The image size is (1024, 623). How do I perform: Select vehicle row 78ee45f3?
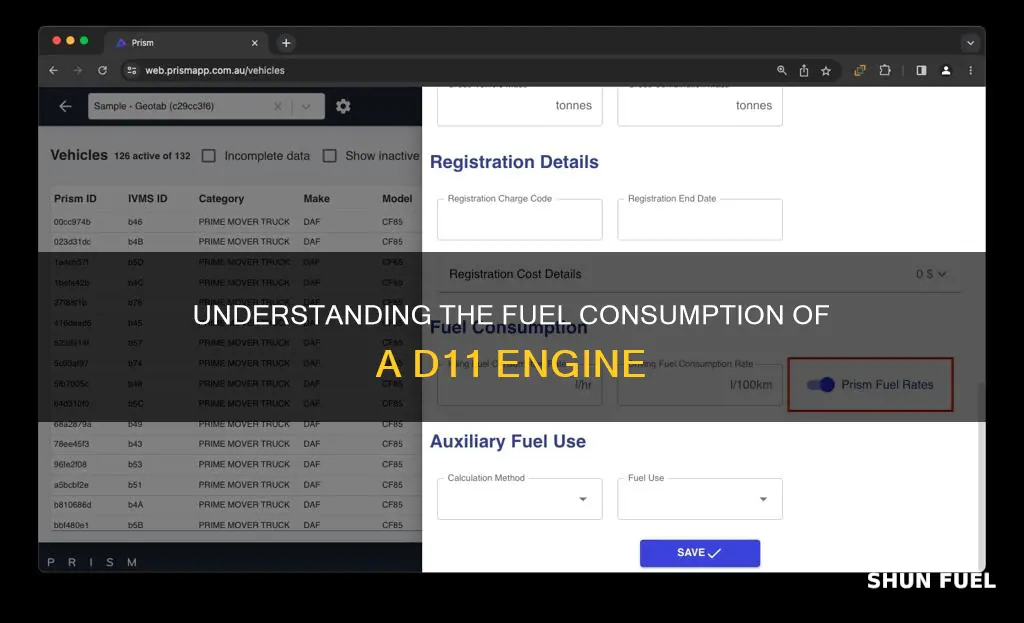click(235, 444)
